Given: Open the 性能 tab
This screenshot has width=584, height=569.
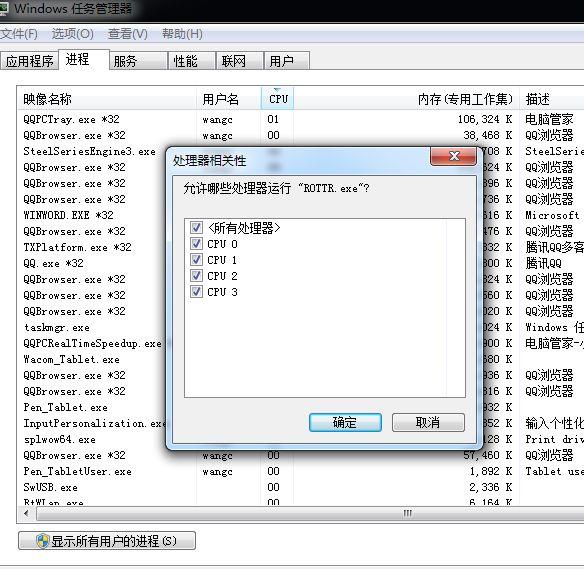Looking at the screenshot, I should pos(192,61).
